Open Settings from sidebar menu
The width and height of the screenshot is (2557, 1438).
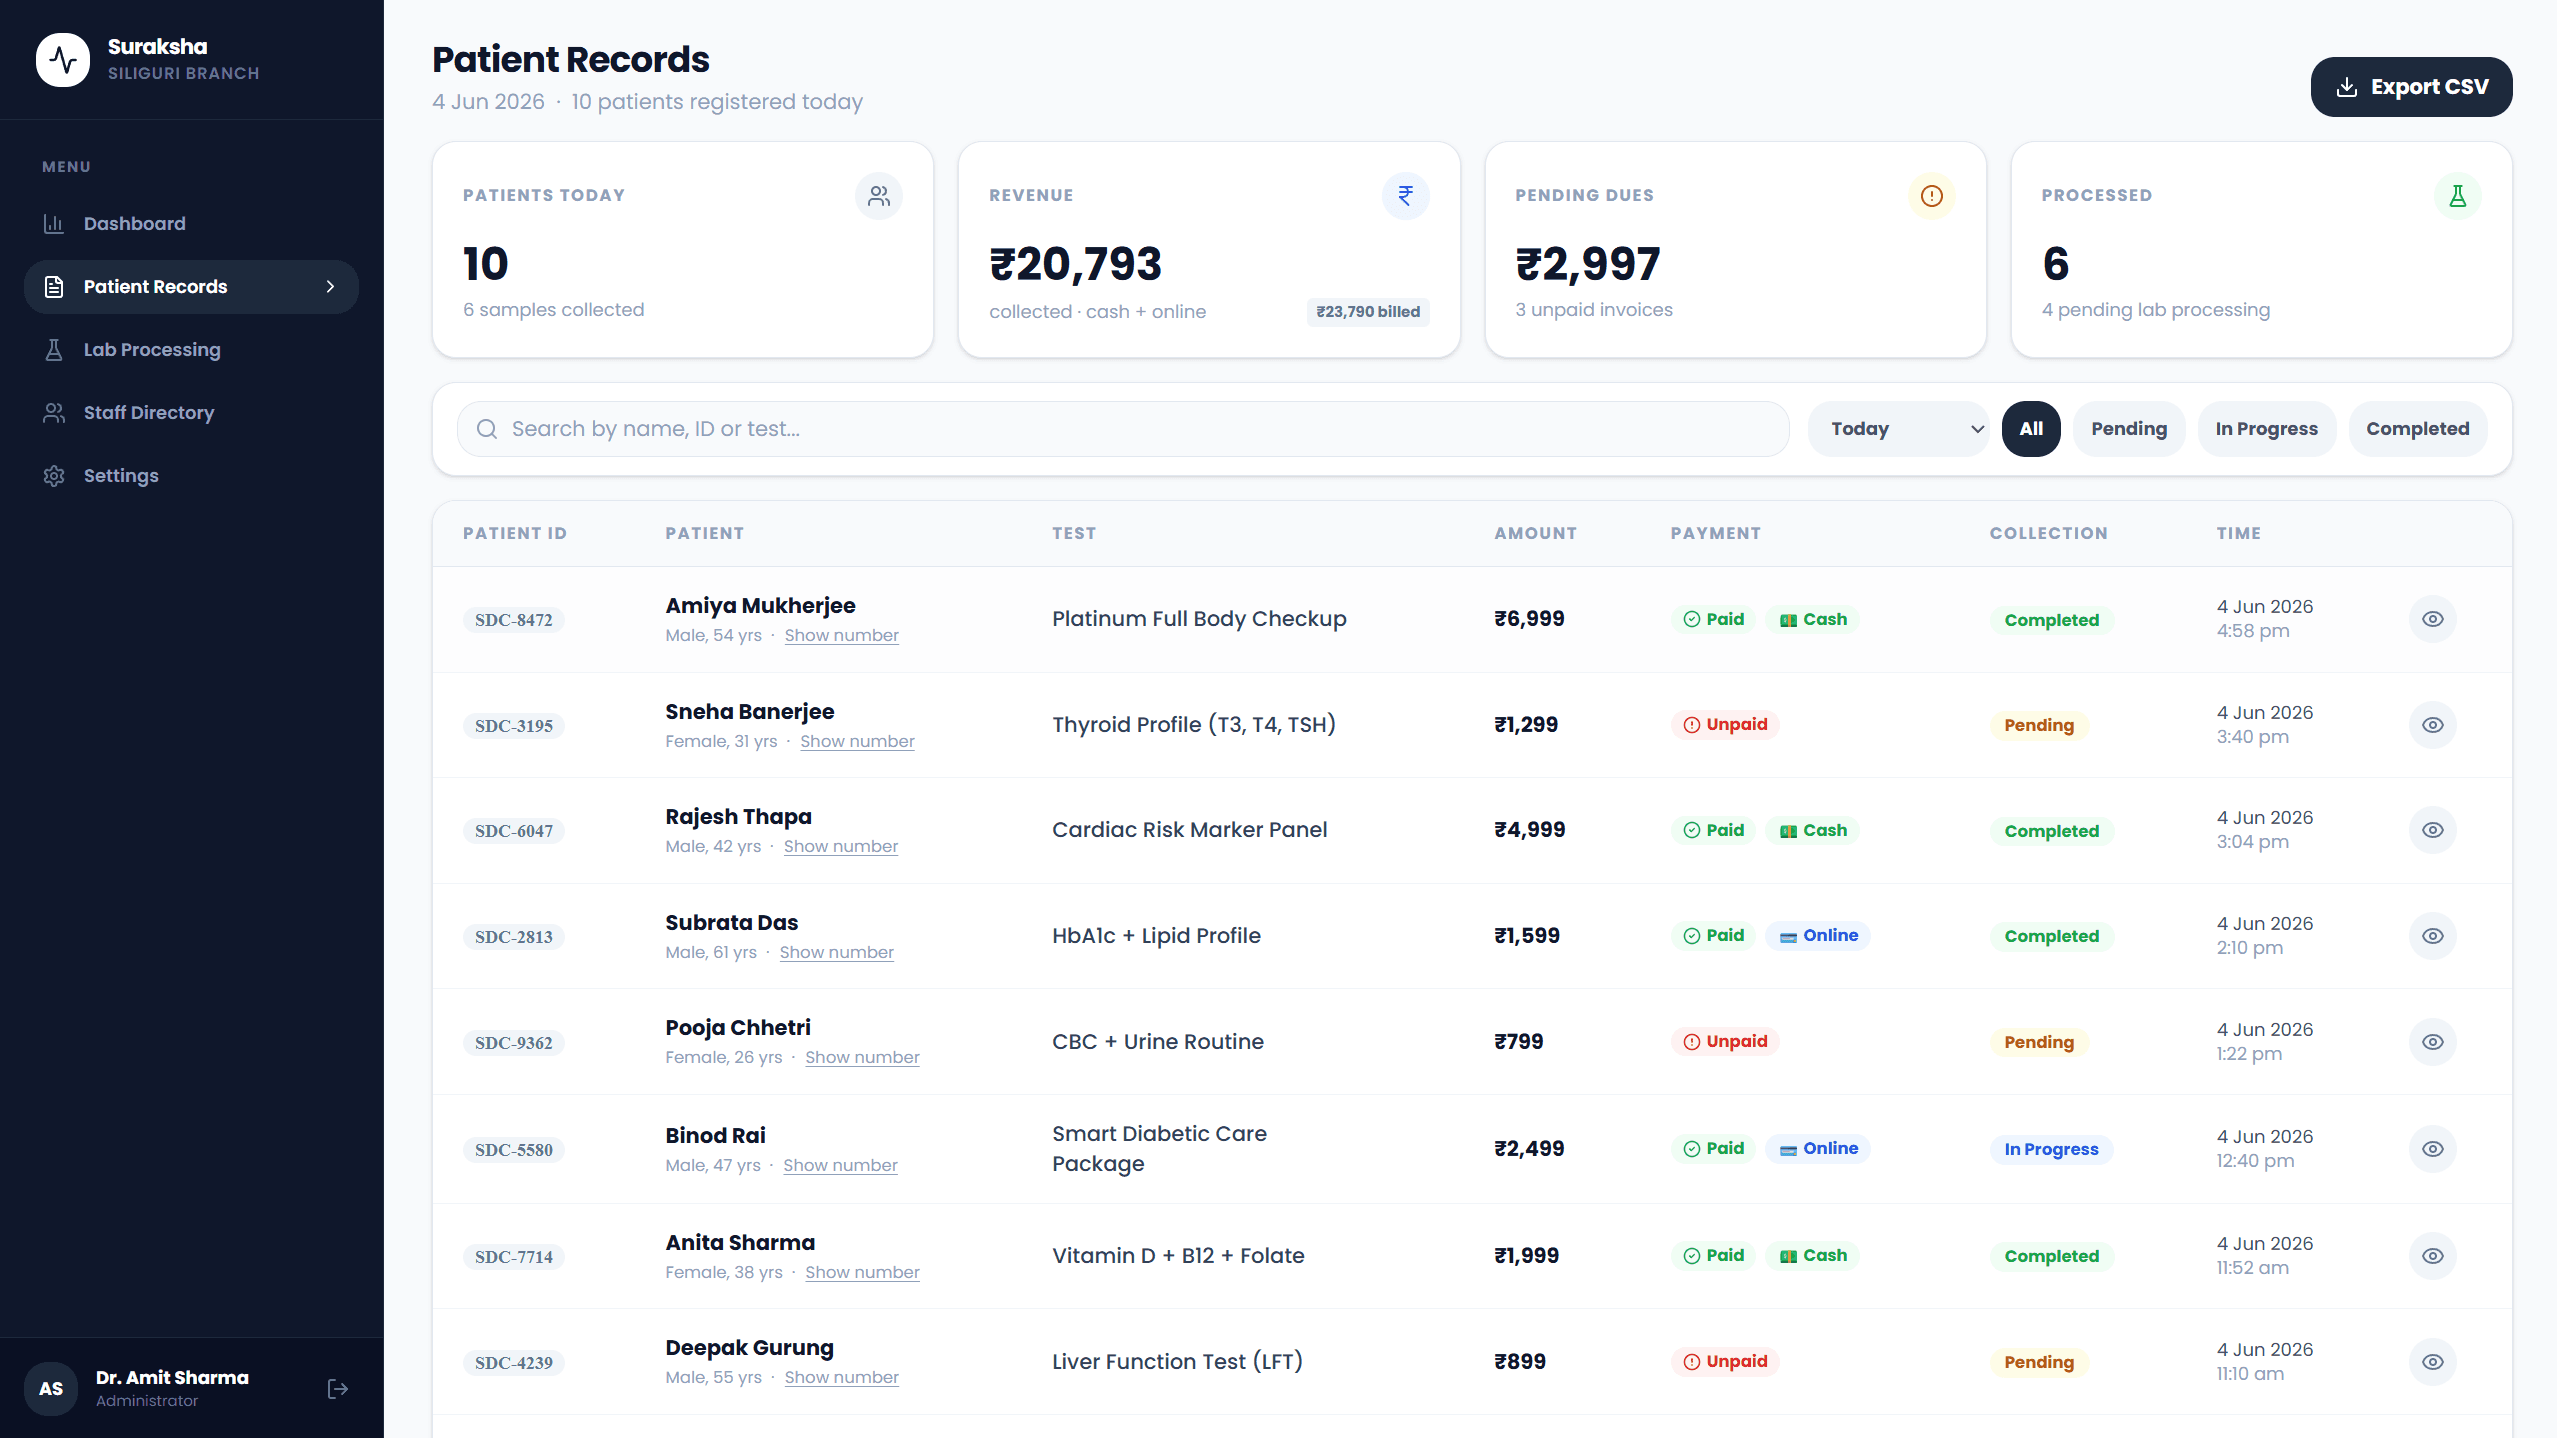(191, 476)
